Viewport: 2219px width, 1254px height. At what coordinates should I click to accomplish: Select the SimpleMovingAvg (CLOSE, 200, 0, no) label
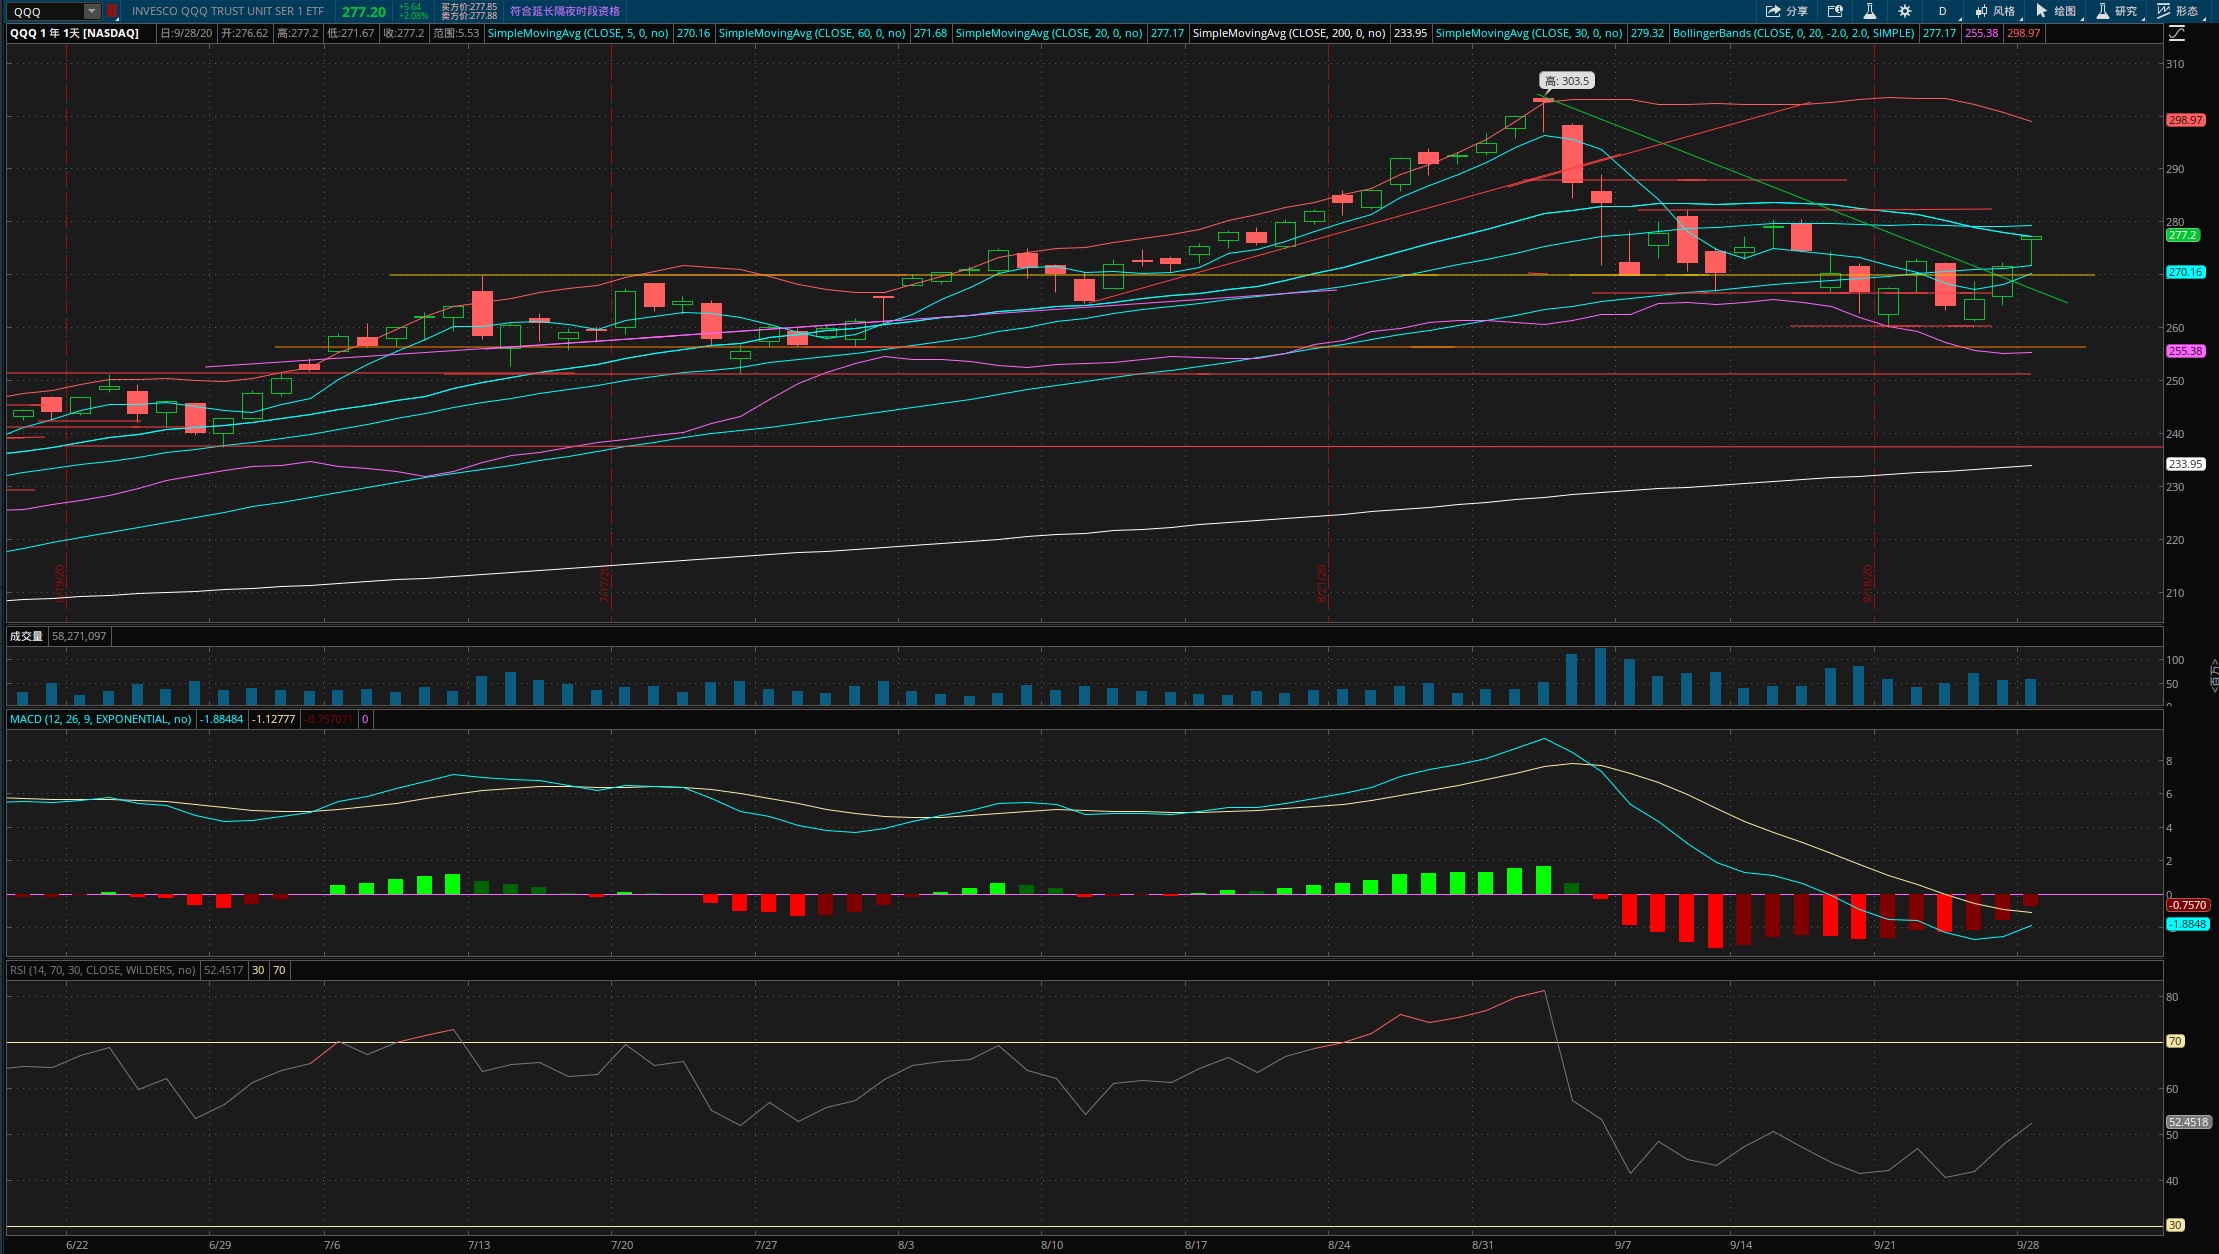pos(1289,33)
